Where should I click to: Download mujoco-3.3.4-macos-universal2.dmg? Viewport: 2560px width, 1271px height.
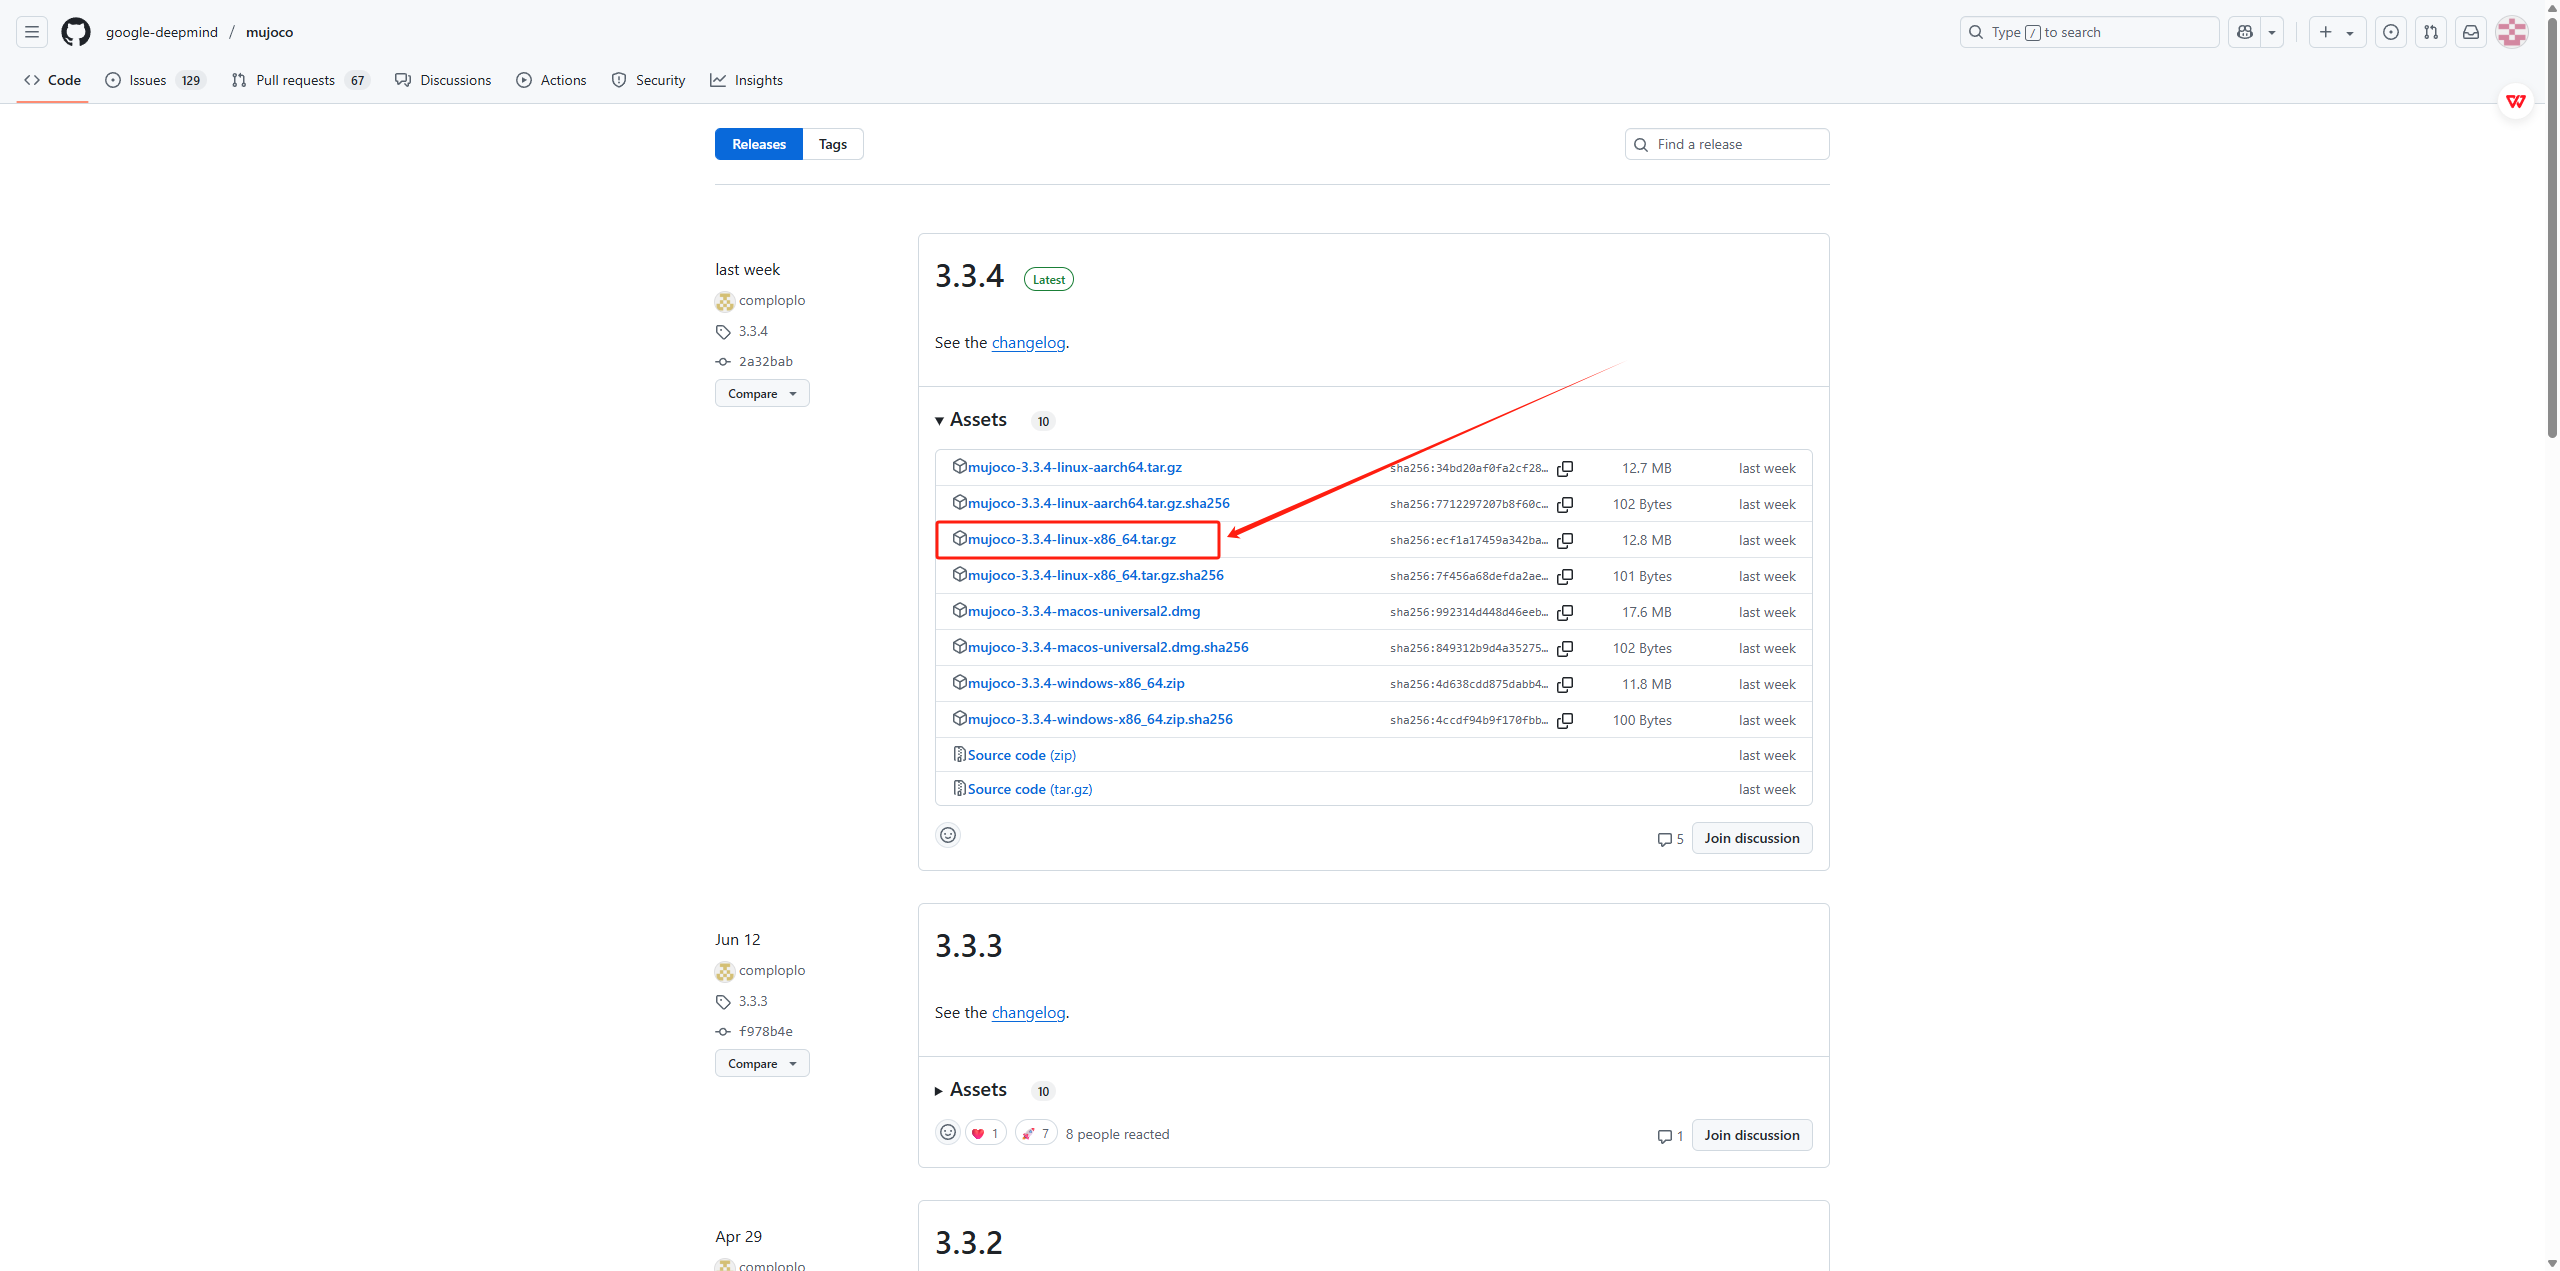pyautogui.click(x=1083, y=611)
